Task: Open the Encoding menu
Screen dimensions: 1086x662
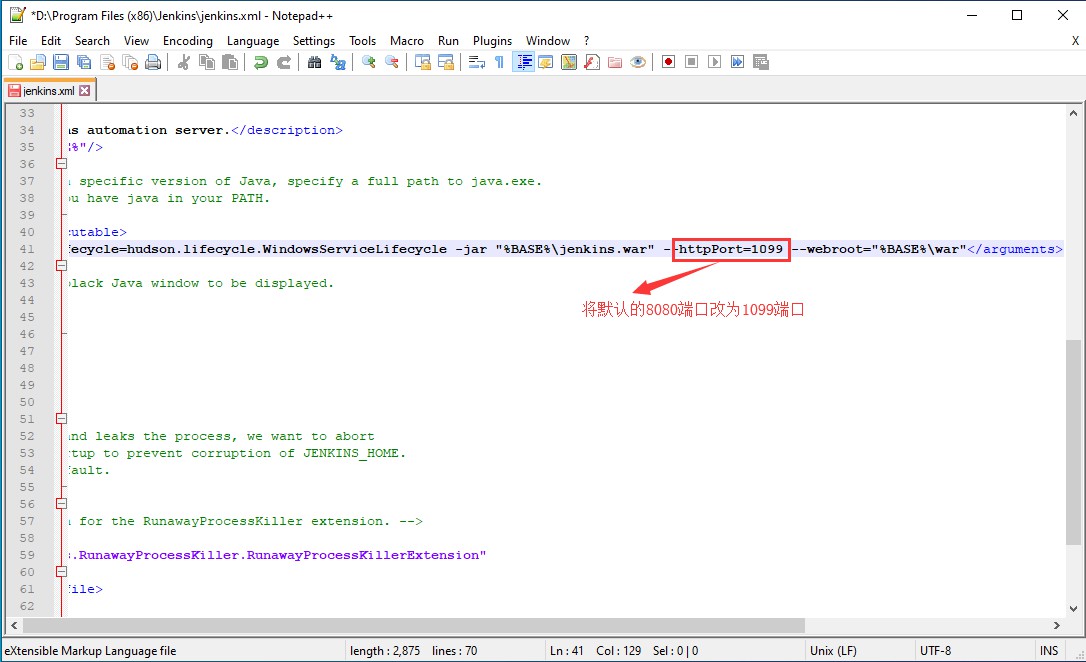Action: pos(188,41)
